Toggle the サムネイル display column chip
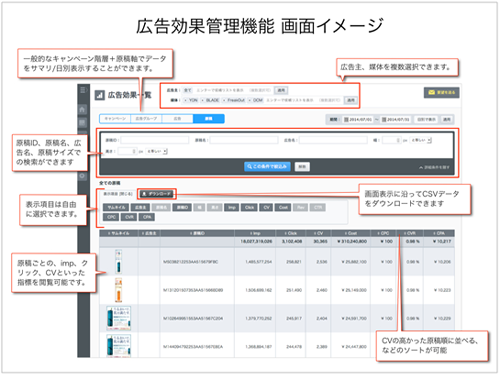The height and width of the screenshot is (374, 500). [x=116, y=208]
